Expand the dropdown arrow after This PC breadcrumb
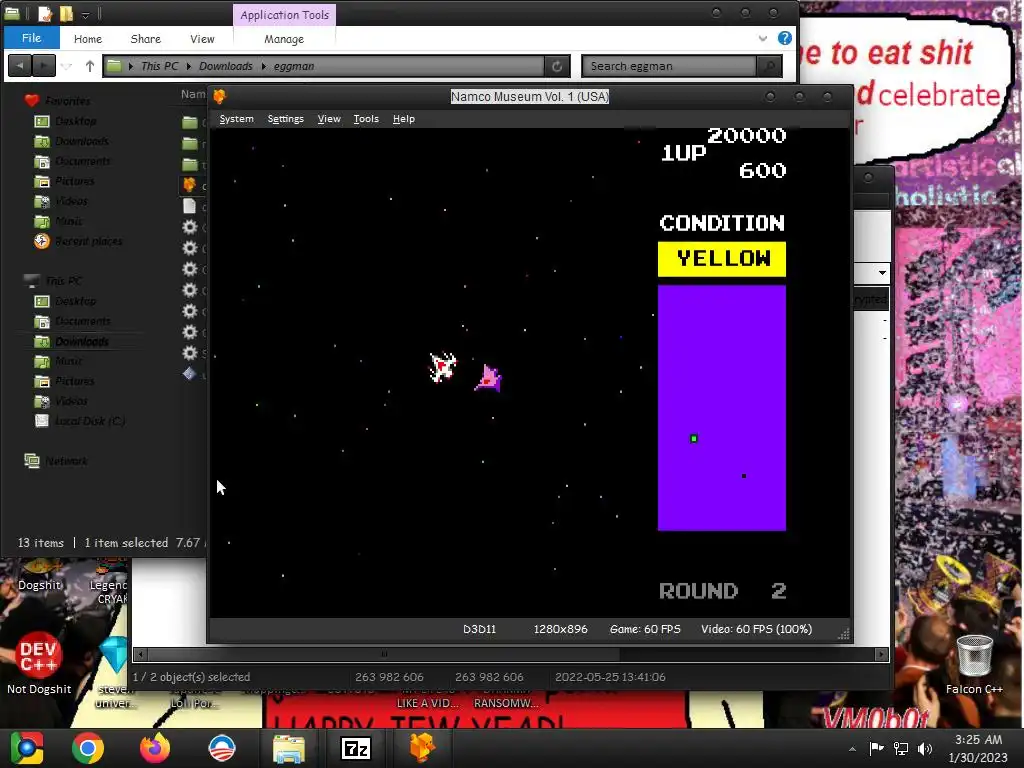This screenshot has width=1024, height=768. pyautogui.click(x=189, y=66)
